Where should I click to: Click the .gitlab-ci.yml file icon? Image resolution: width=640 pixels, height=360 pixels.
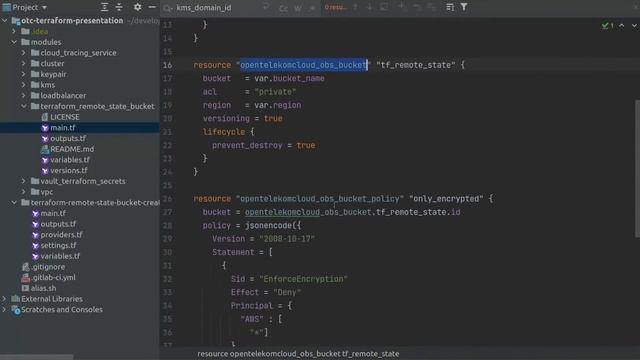[26, 278]
